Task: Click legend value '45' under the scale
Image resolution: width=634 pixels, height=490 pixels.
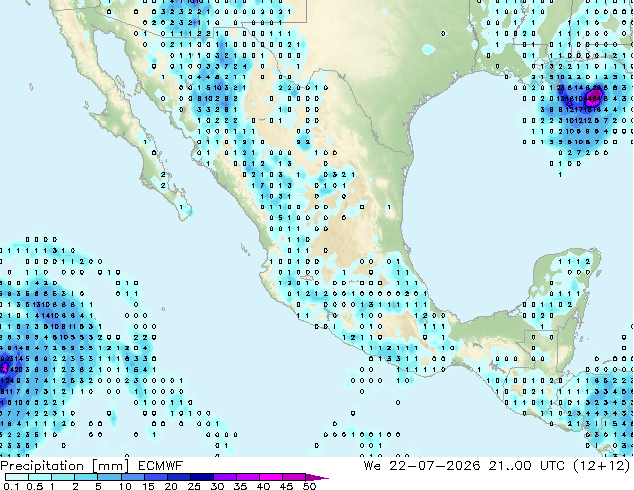Action: [x=287, y=486]
